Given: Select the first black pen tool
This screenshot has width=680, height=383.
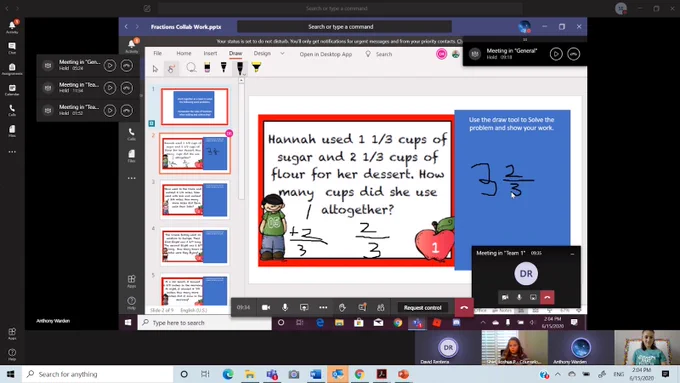Looking at the screenshot, I should tap(223, 67).
